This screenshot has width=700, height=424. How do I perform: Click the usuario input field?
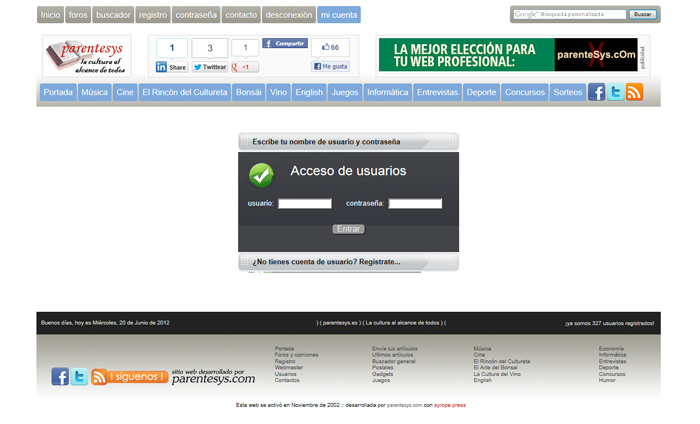(x=304, y=204)
